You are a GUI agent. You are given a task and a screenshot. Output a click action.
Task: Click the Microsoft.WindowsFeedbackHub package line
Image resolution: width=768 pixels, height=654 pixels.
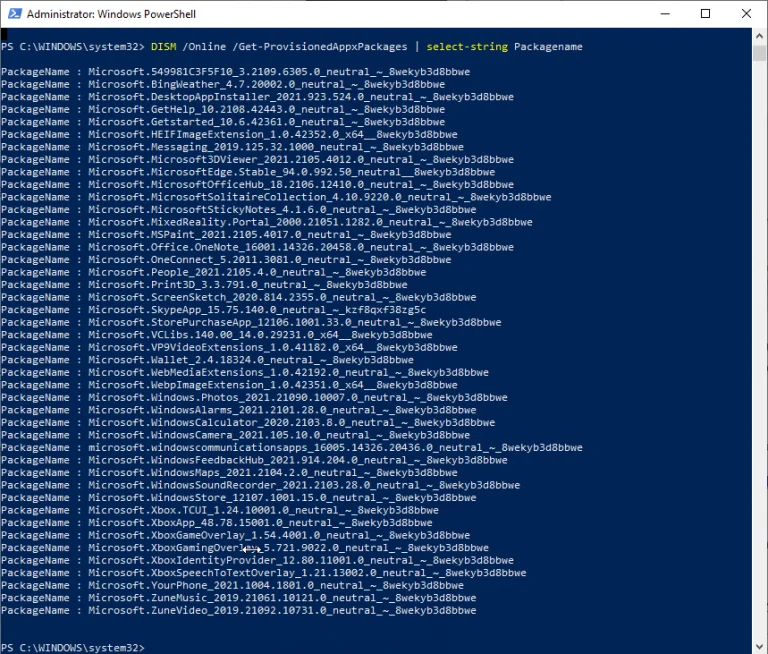click(x=254, y=460)
